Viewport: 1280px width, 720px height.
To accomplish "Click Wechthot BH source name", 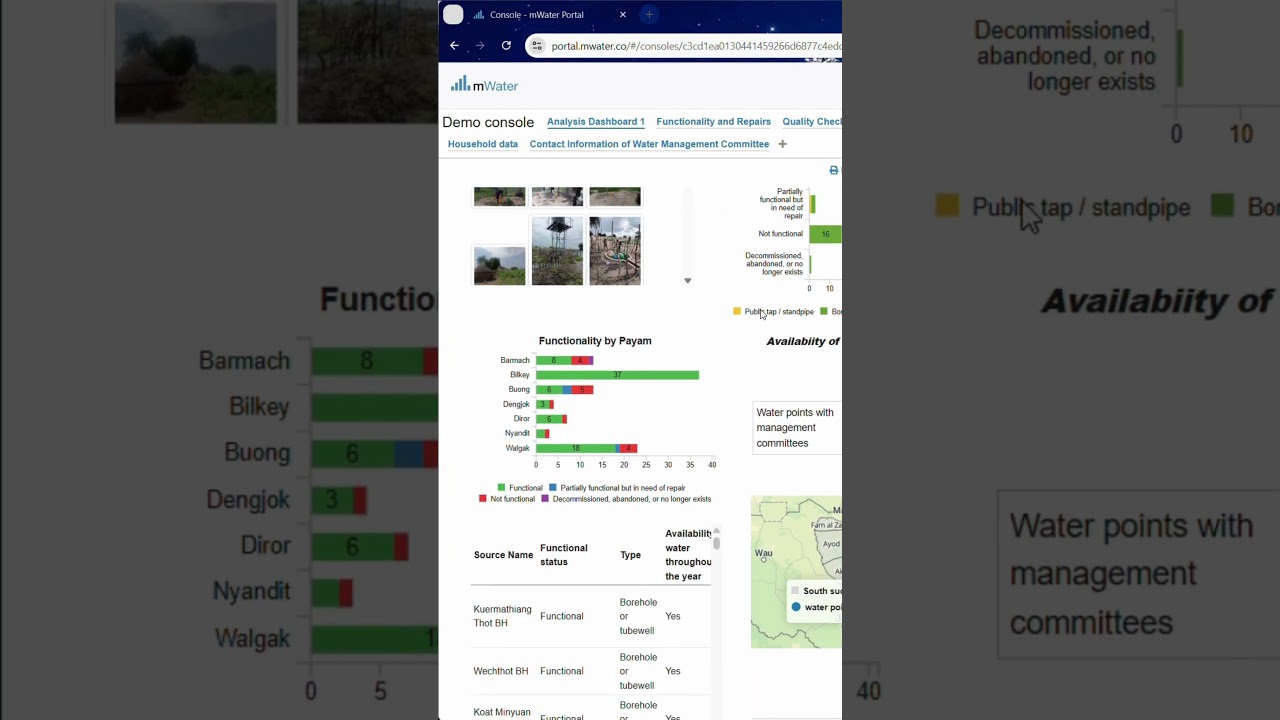I will (501, 671).
